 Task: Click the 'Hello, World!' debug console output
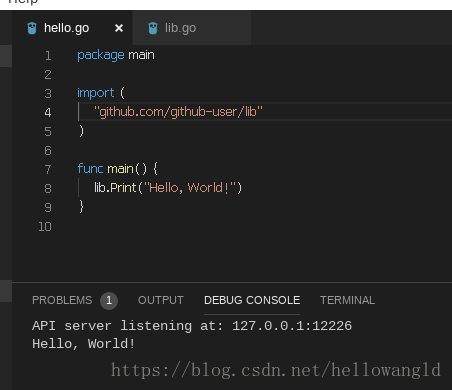[x=83, y=344]
